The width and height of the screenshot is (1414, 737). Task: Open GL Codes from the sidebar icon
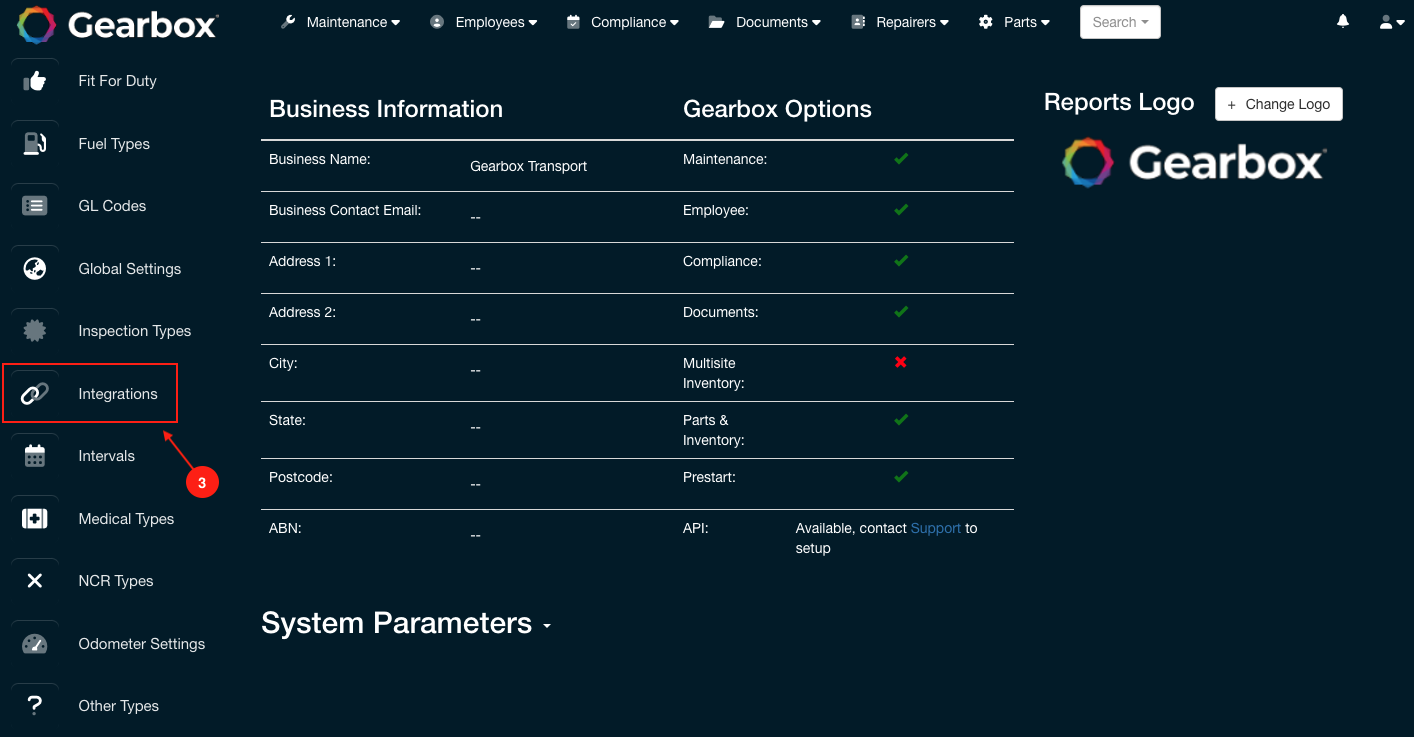coord(34,205)
